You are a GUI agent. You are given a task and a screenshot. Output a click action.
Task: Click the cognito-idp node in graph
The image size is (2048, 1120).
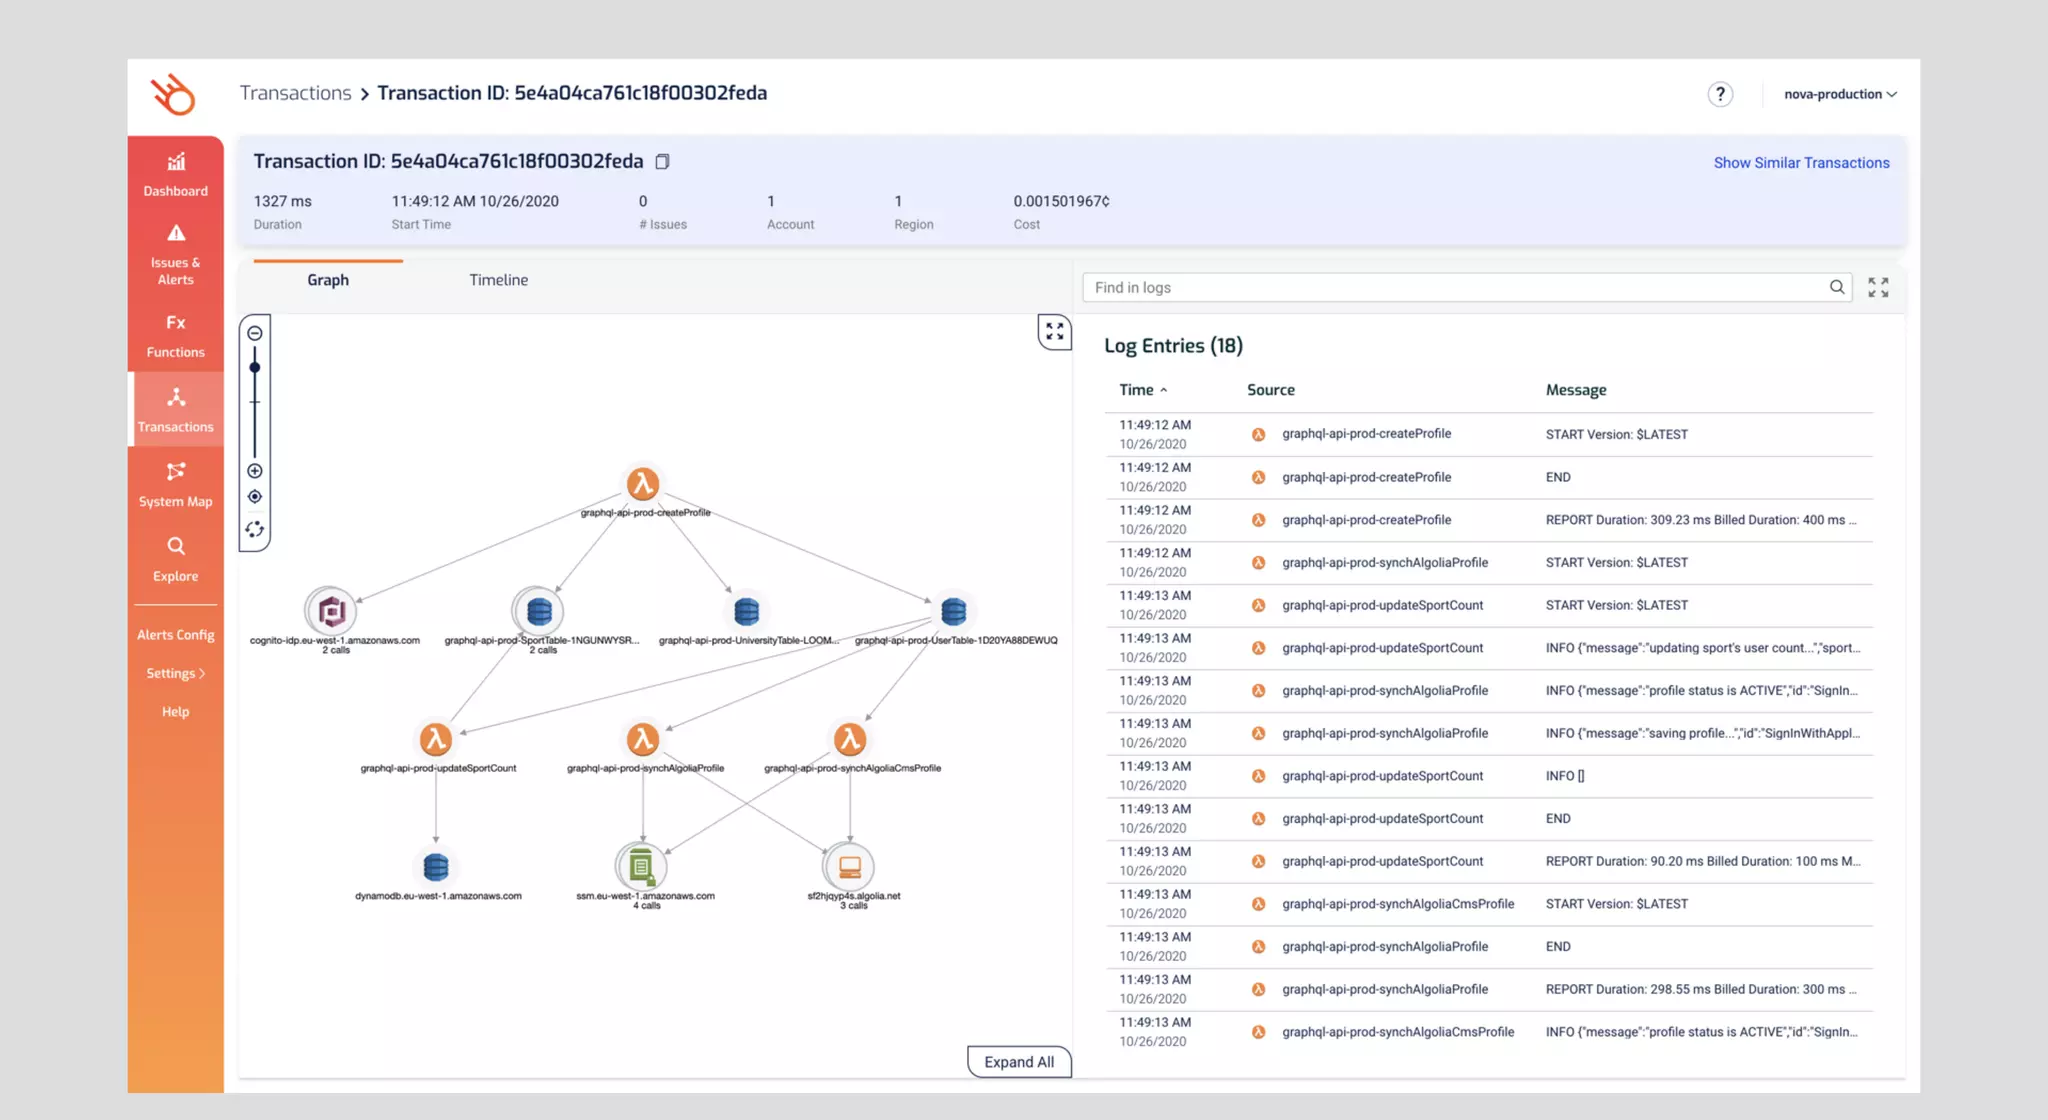331,611
